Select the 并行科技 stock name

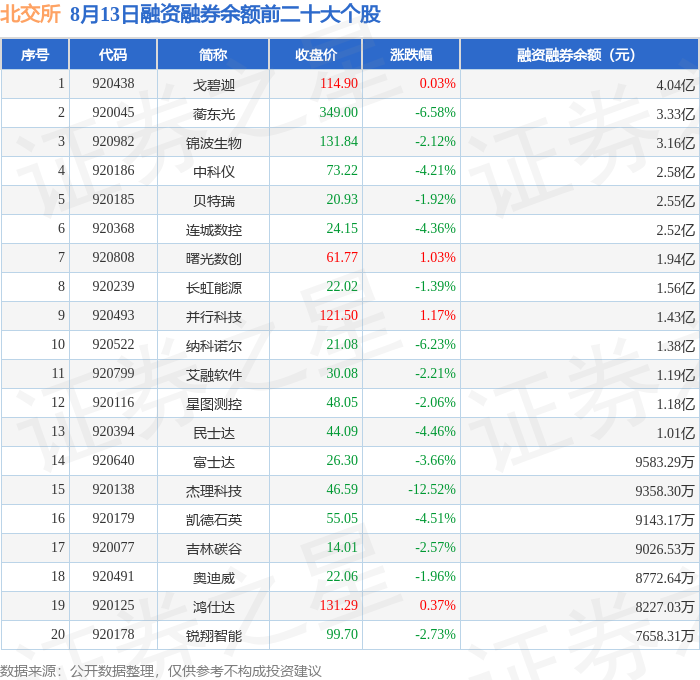point(213,317)
